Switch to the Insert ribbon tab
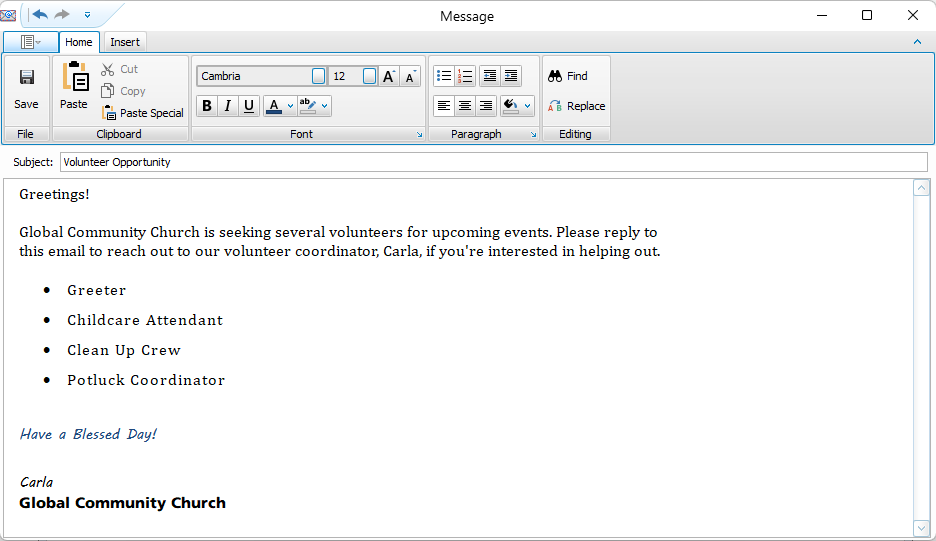The height and width of the screenshot is (541, 936). click(x=125, y=42)
